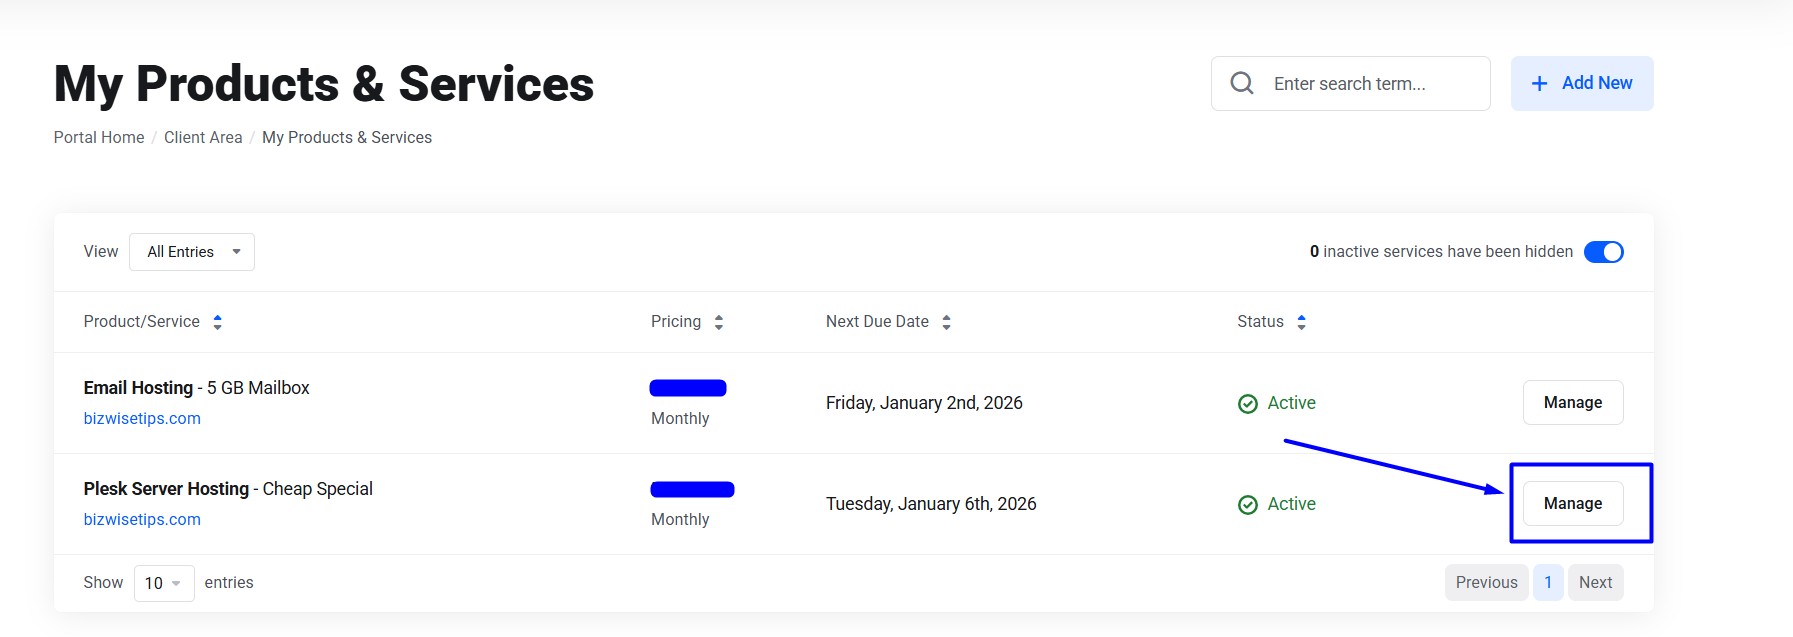1793x637 pixels.
Task: Sort by Status column arrows
Action: 1301,322
